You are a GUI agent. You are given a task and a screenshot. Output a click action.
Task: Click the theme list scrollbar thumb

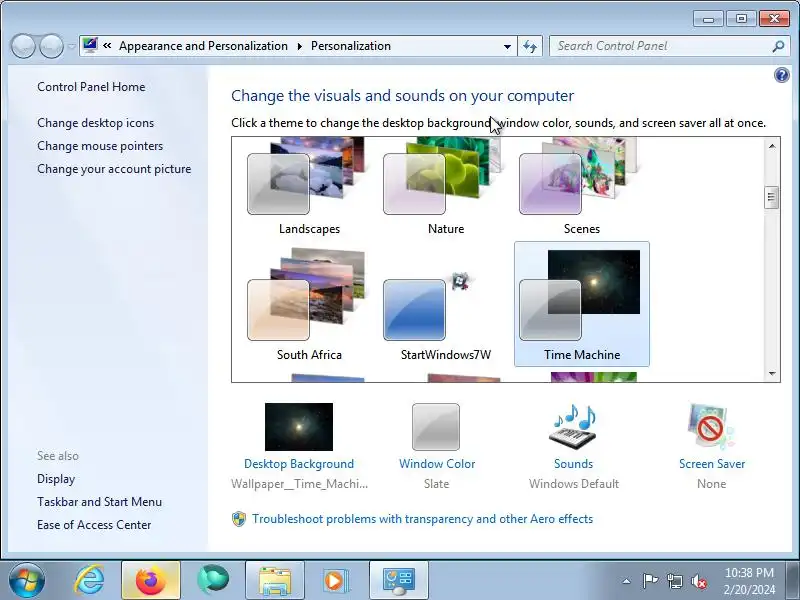click(772, 197)
